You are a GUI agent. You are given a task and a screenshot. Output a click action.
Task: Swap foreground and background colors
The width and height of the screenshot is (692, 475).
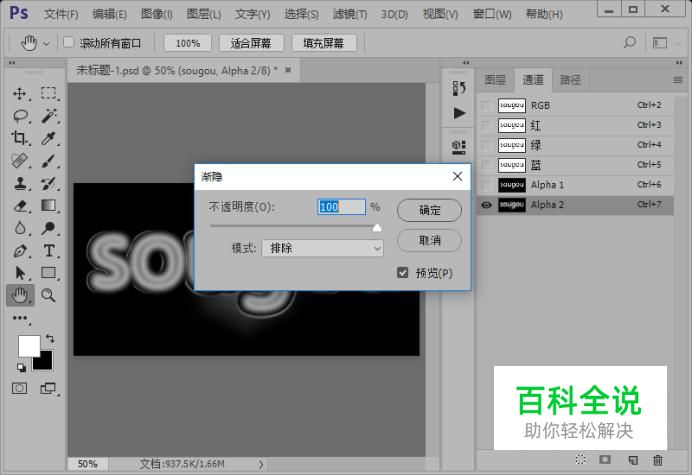(x=50, y=339)
